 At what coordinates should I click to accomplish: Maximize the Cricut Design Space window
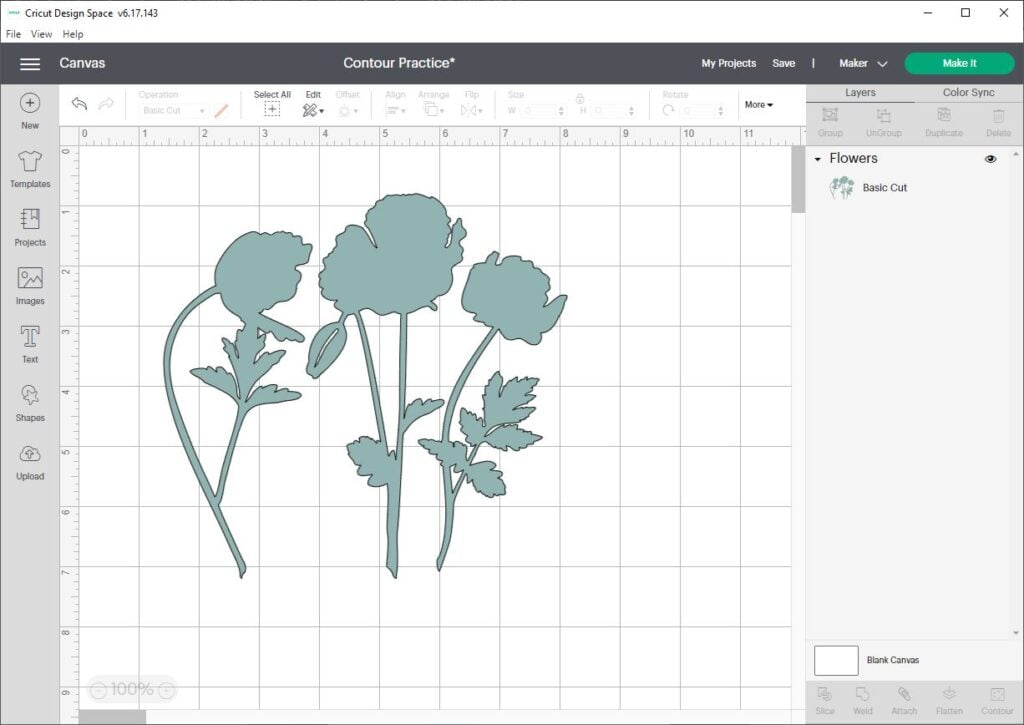click(x=966, y=12)
